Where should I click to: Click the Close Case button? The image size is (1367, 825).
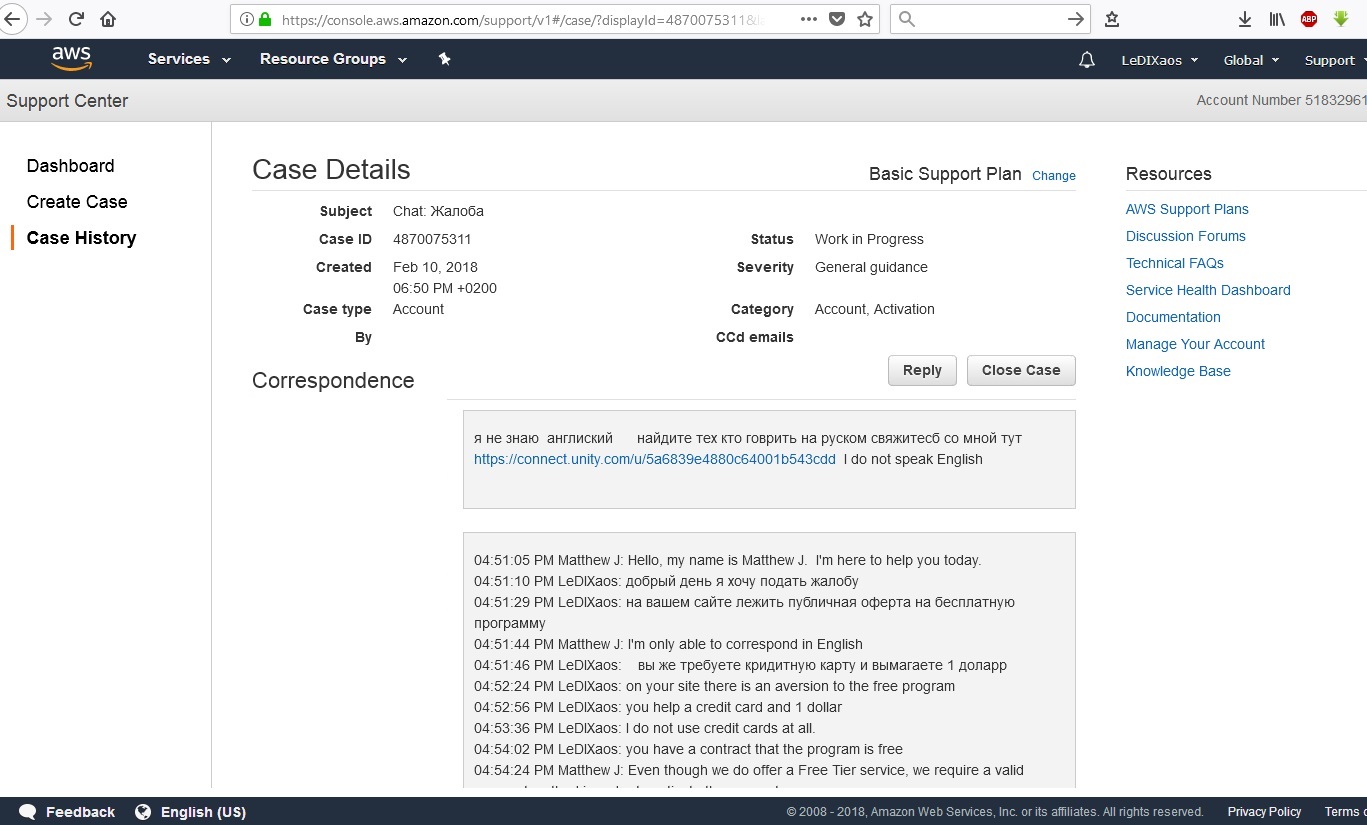pos(1021,370)
